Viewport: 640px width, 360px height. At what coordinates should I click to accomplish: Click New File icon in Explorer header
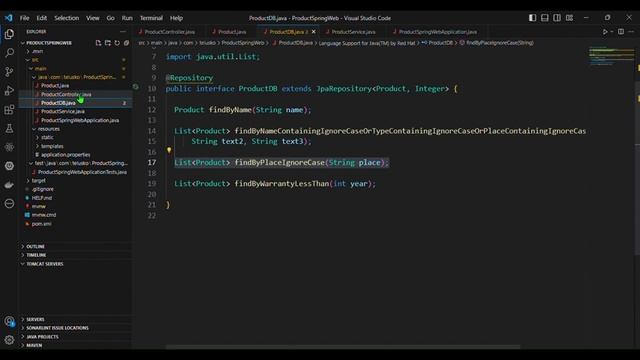(x=98, y=43)
